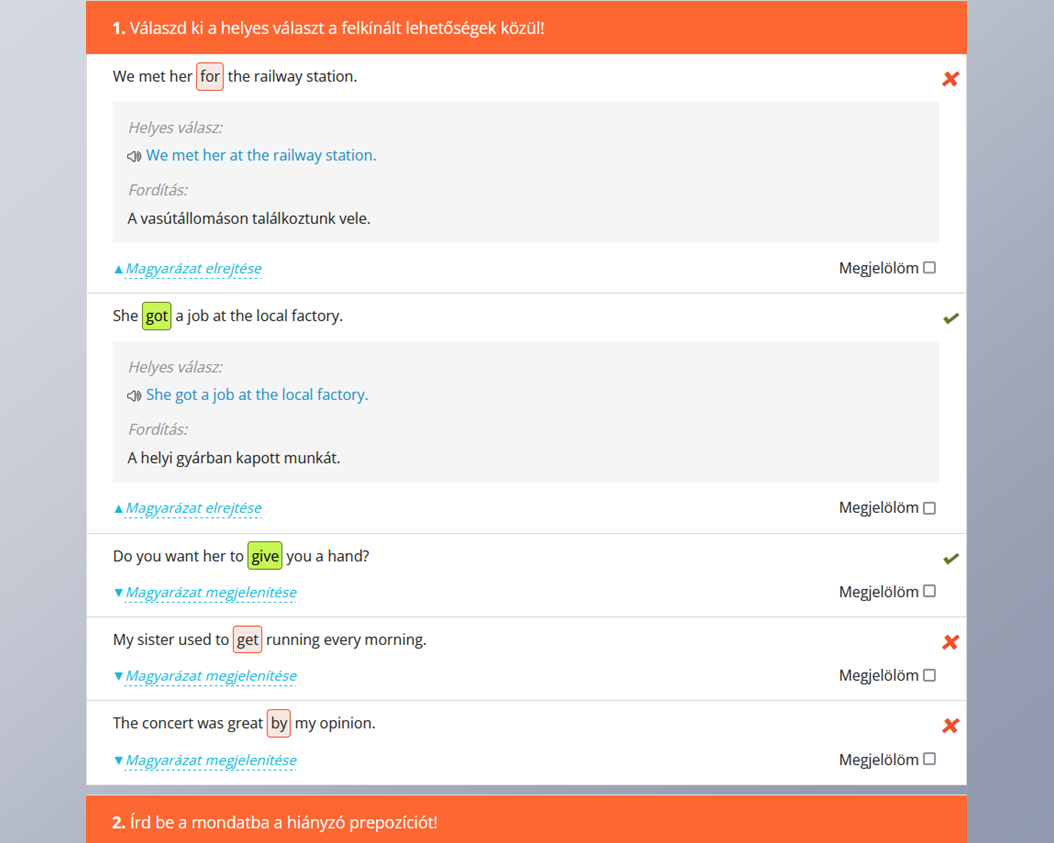
Task: Expand explanation for 'give you a hand' sentence
Action: click(206, 592)
